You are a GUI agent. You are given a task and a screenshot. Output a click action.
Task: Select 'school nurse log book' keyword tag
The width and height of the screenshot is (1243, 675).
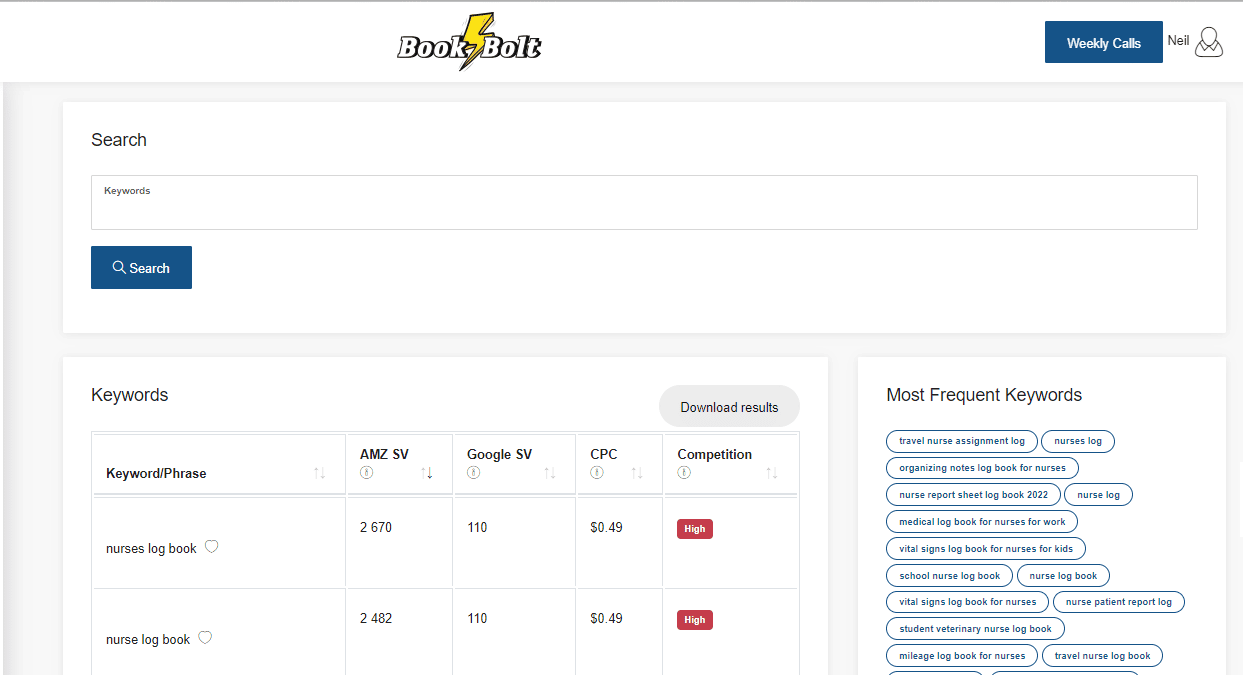pos(950,576)
